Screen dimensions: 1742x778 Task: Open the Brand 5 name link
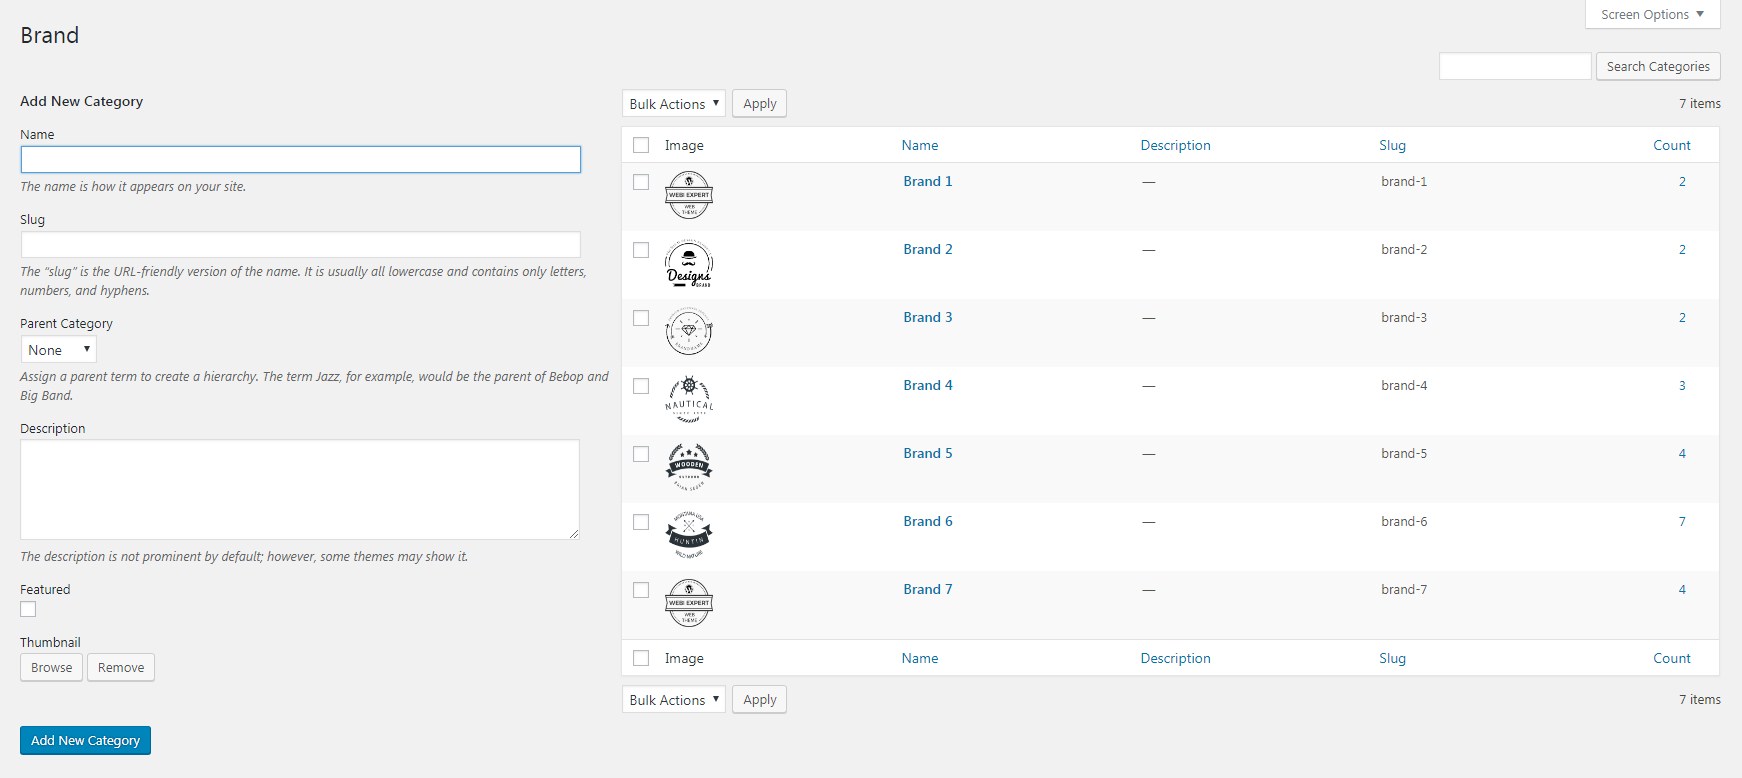coord(928,453)
